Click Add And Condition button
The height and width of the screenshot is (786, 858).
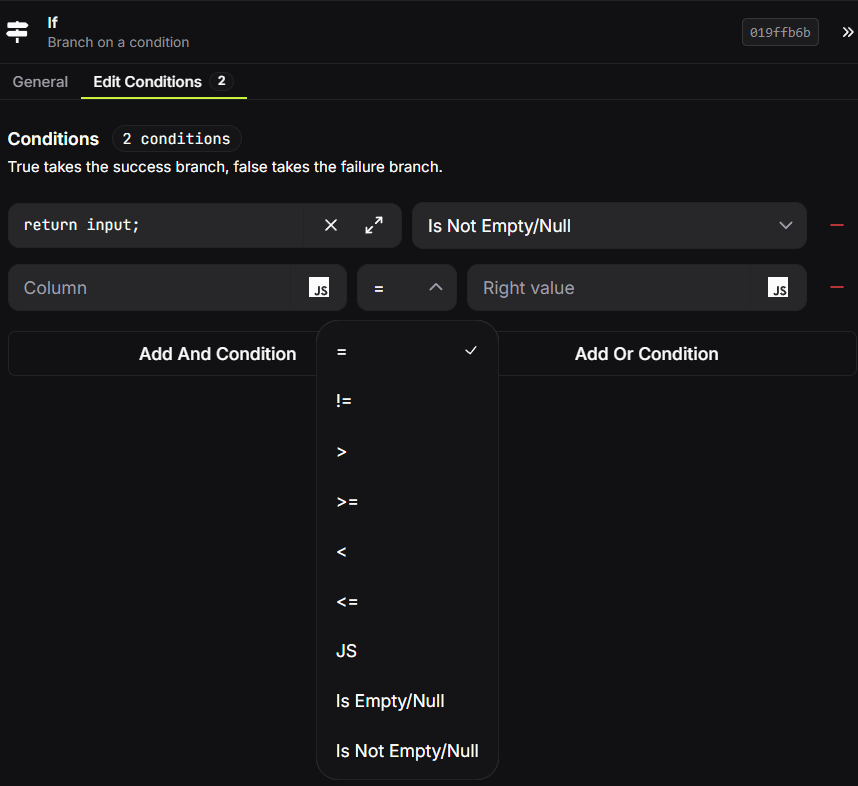click(217, 354)
